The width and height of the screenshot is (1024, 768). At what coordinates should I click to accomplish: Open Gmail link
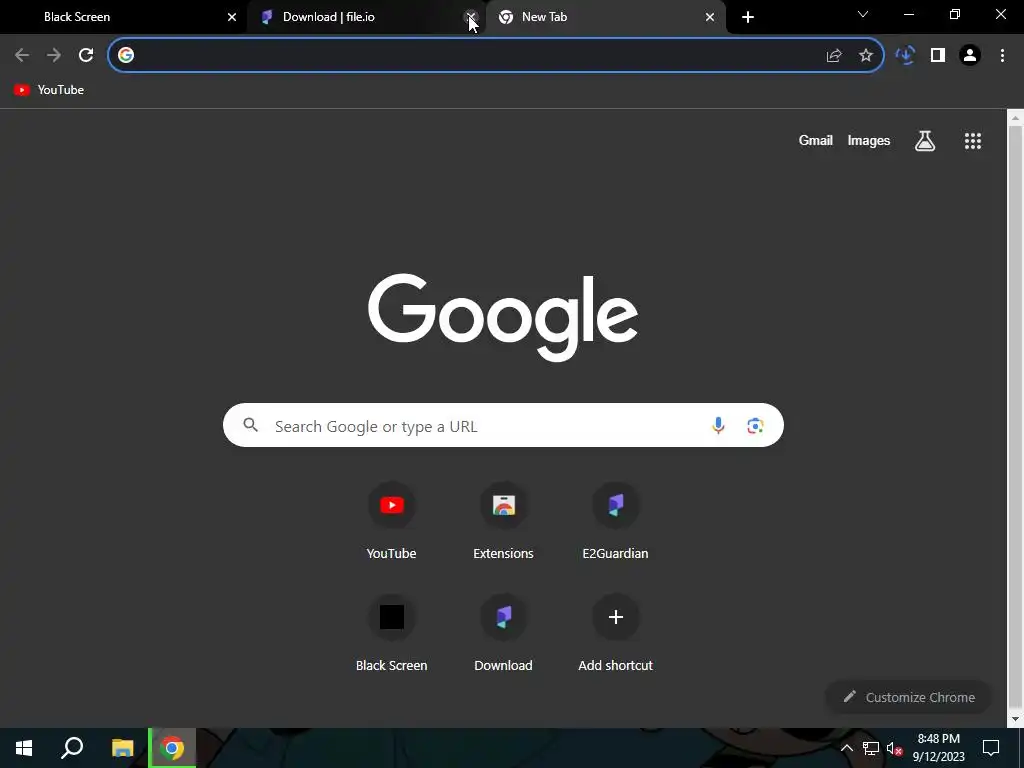pyautogui.click(x=816, y=140)
